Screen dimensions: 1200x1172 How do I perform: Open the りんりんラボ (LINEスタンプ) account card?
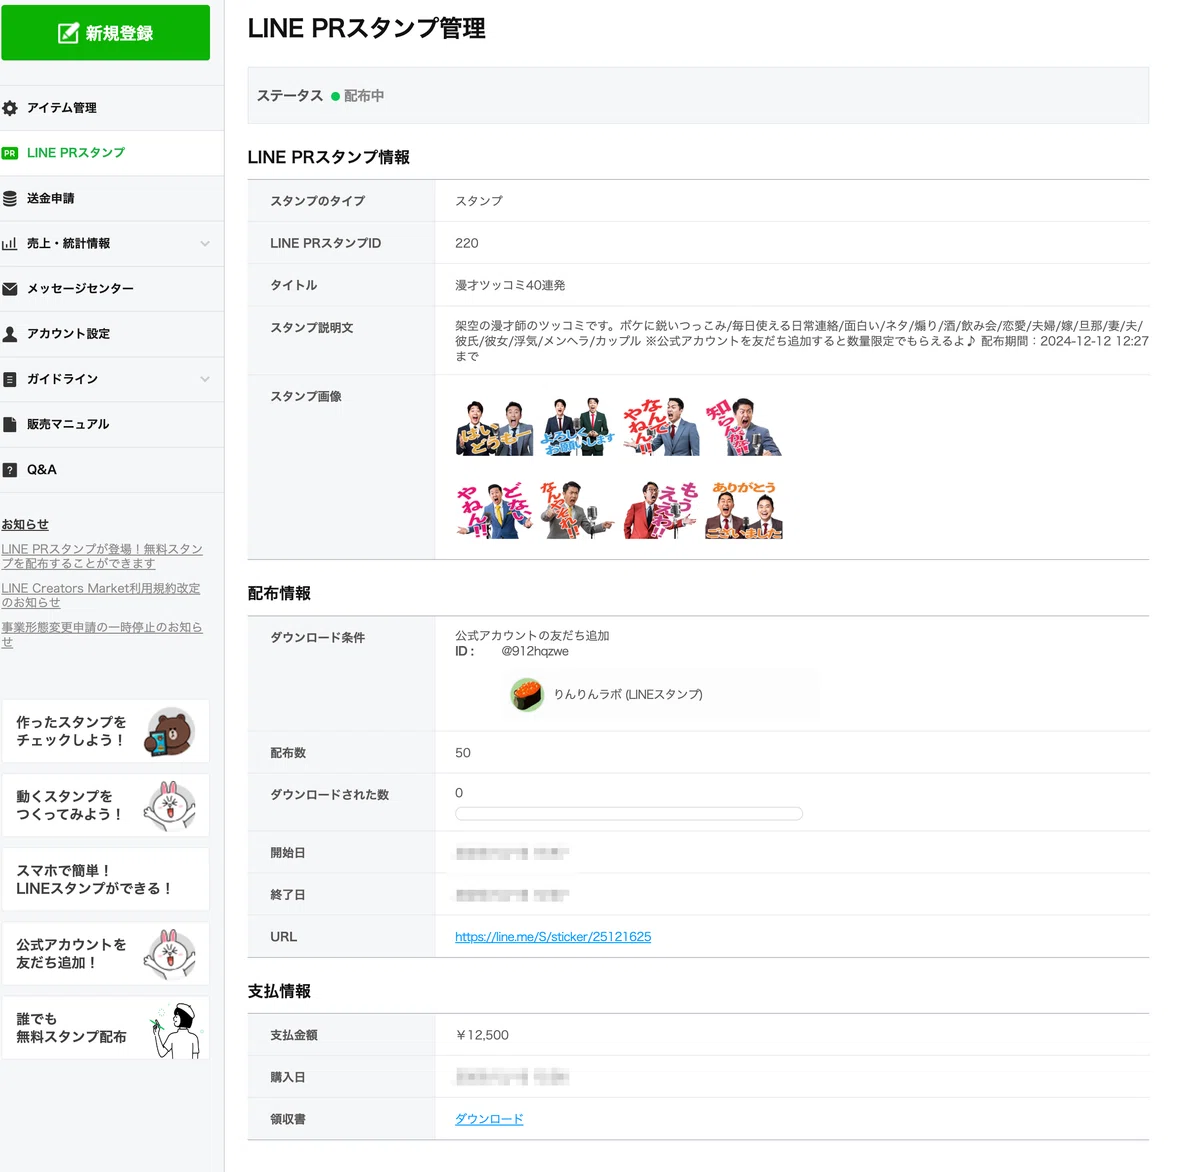point(660,694)
